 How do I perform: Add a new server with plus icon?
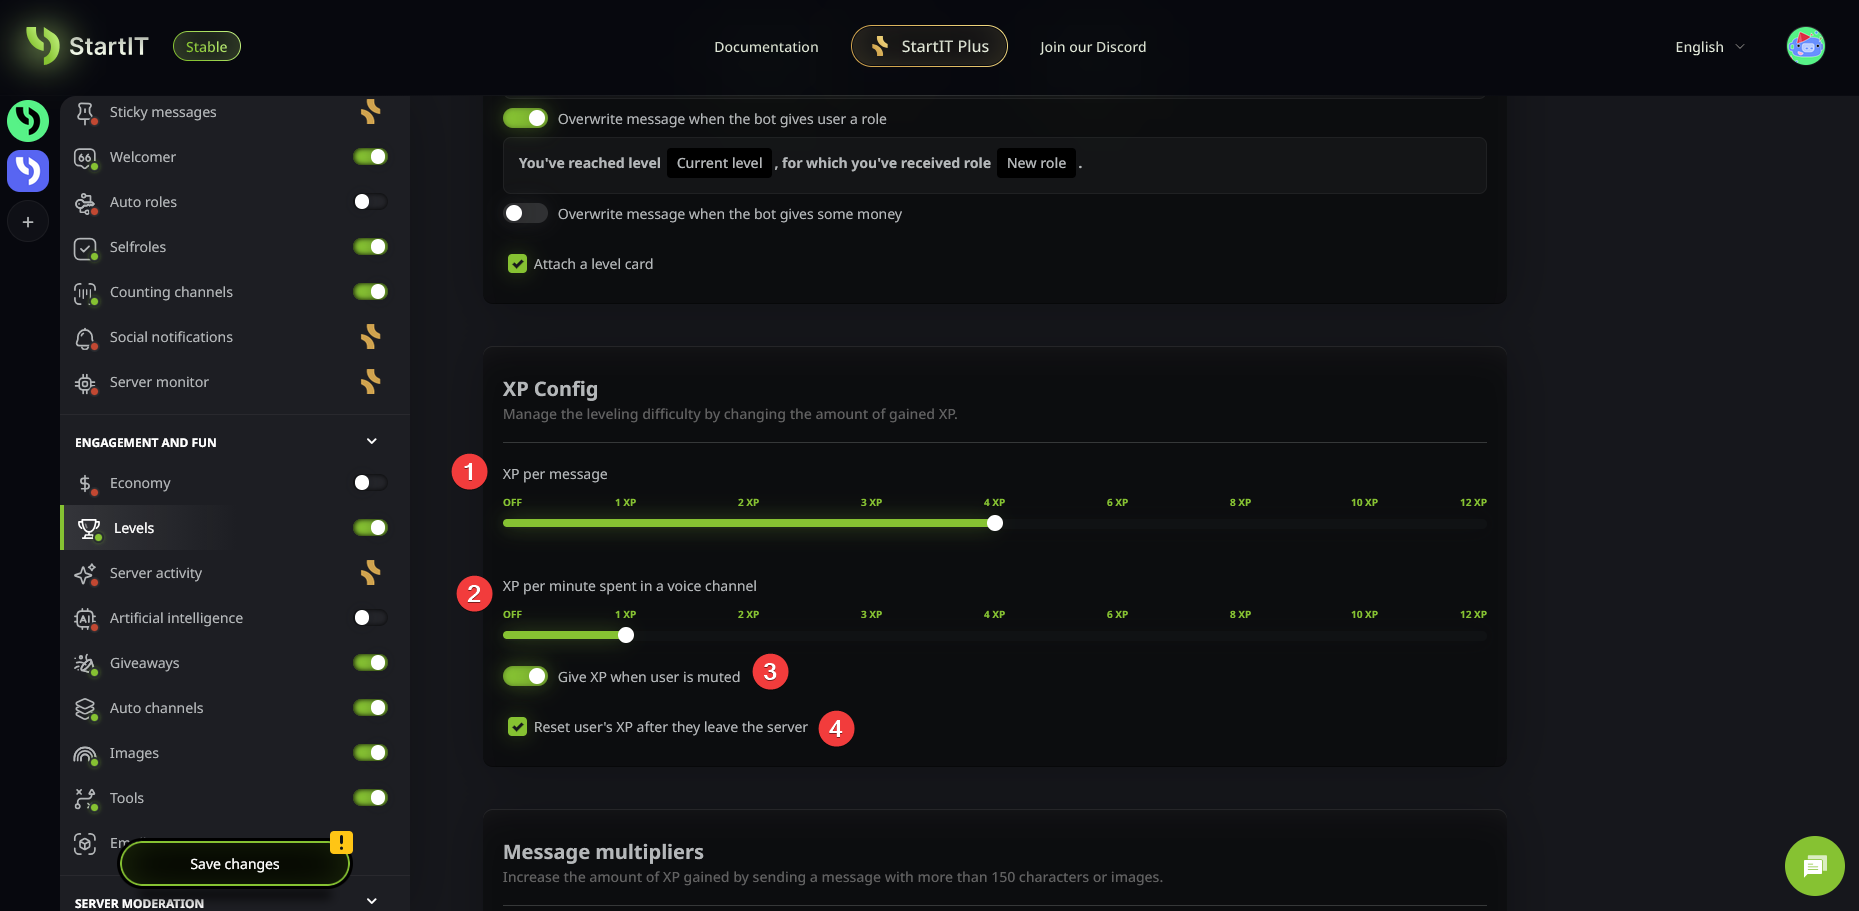pyautogui.click(x=28, y=222)
